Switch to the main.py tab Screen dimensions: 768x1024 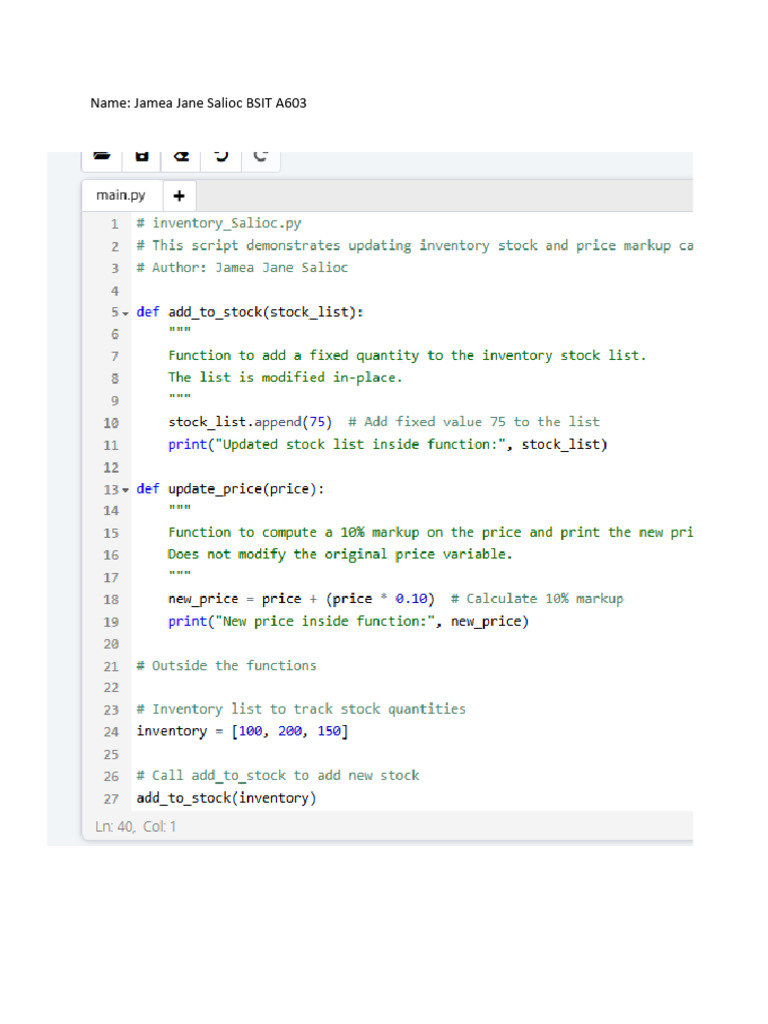click(x=119, y=195)
